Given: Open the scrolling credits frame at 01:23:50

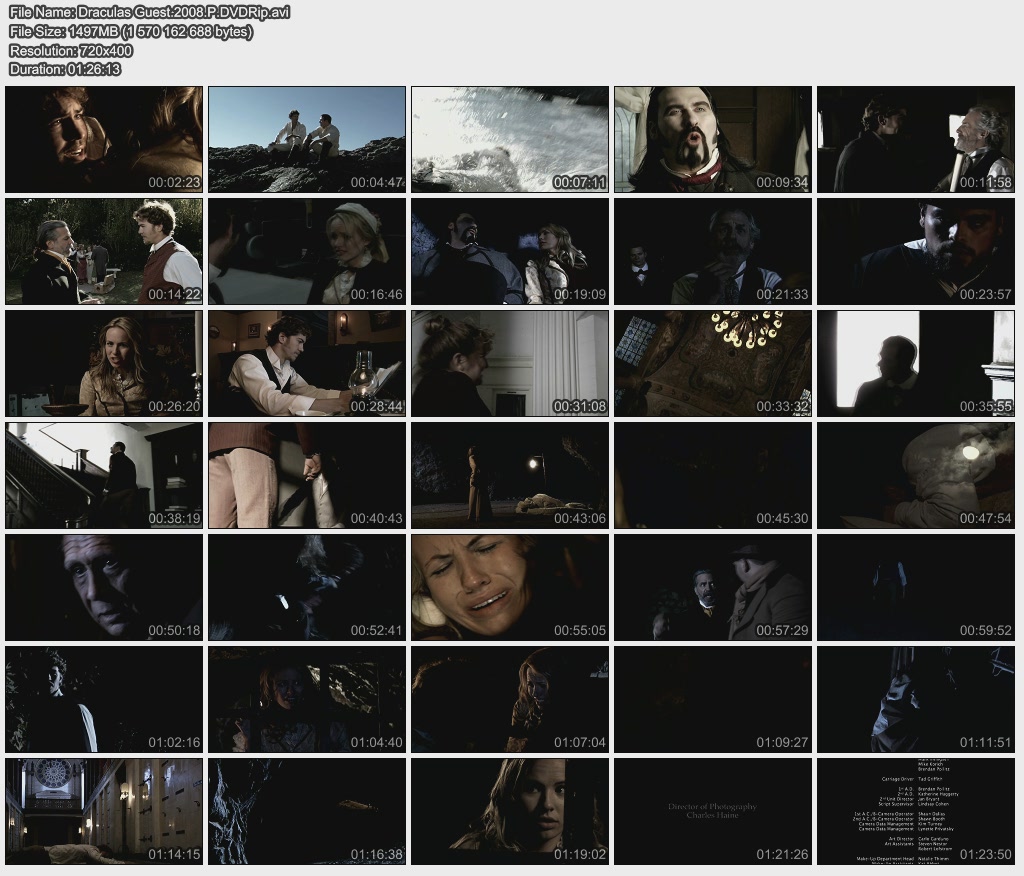Looking at the screenshot, I should 916,811.
